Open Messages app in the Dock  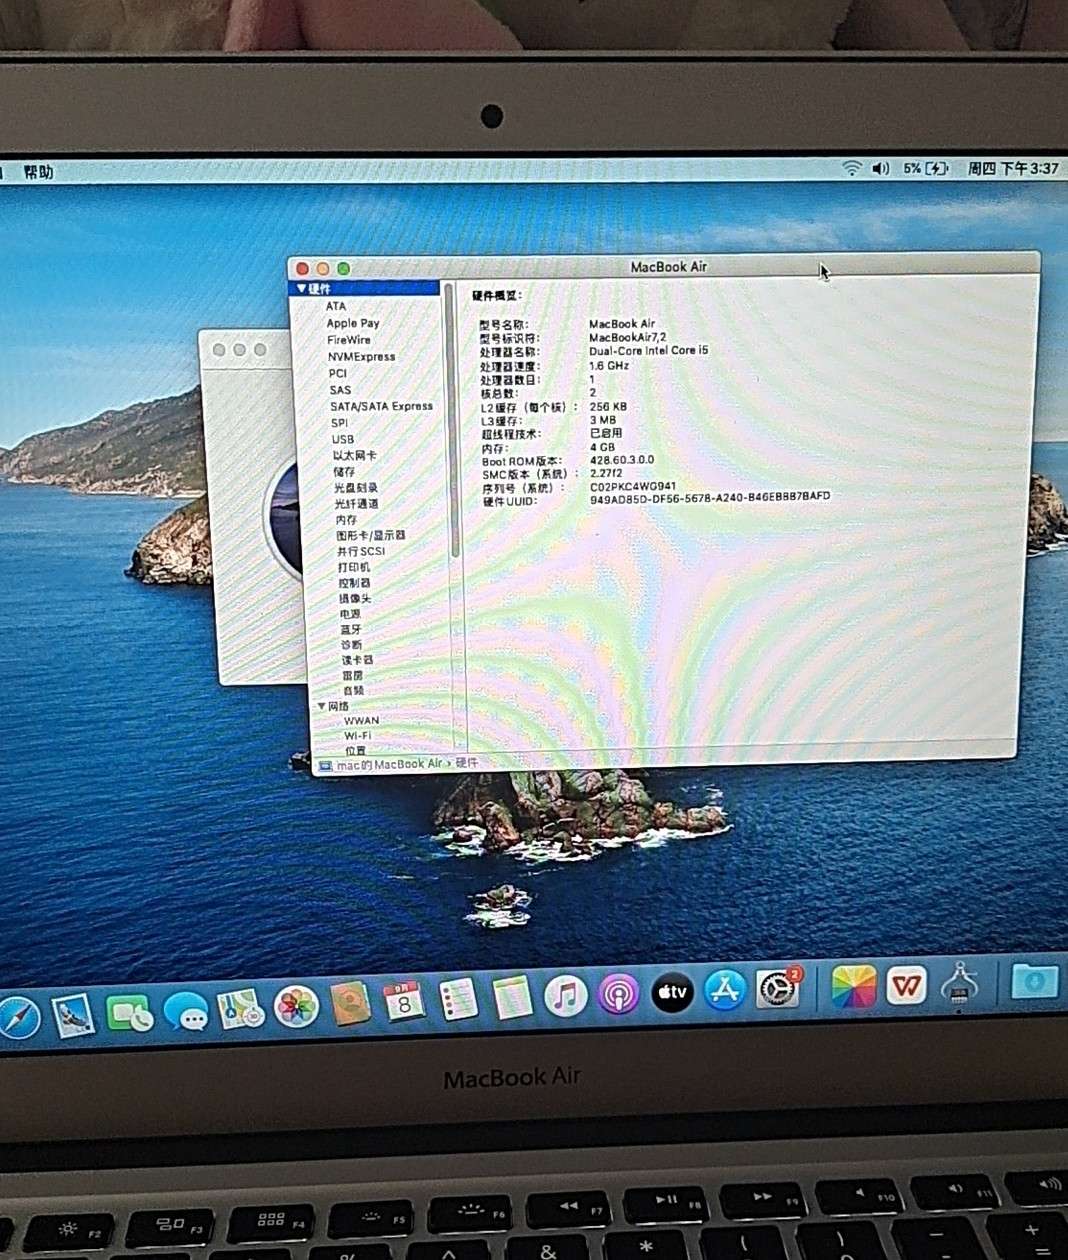186,1012
